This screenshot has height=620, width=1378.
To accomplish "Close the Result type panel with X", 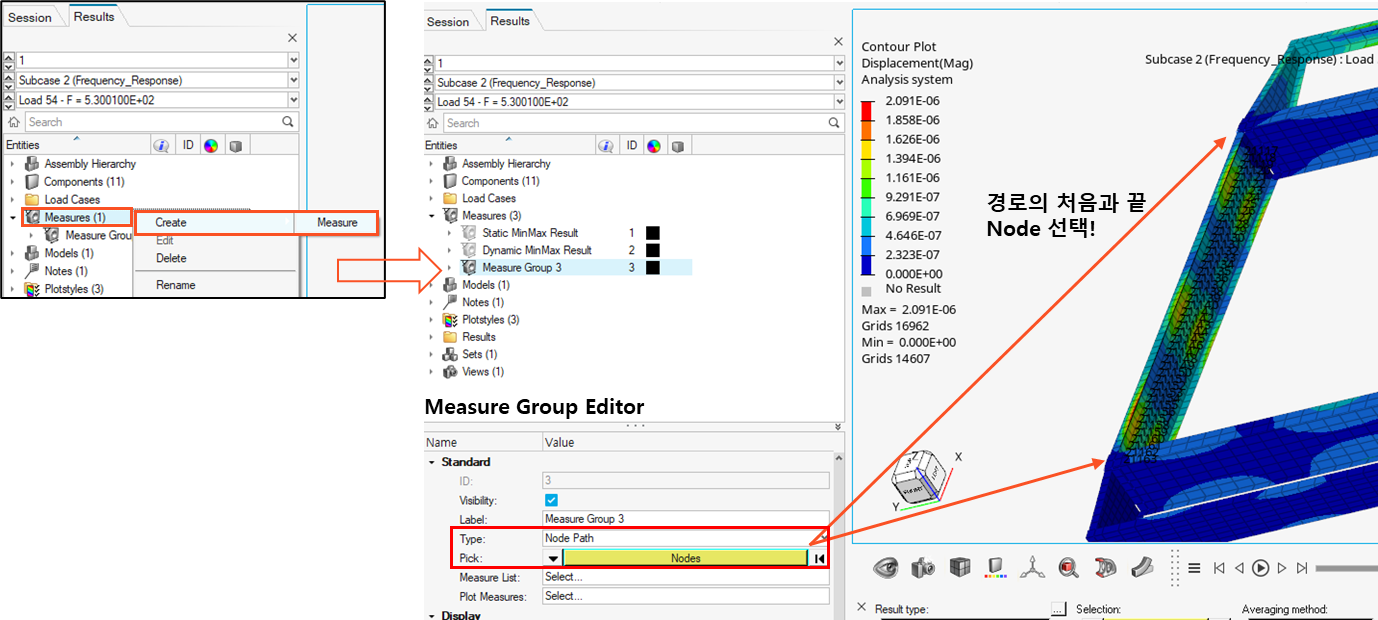I will pos(862,607).
